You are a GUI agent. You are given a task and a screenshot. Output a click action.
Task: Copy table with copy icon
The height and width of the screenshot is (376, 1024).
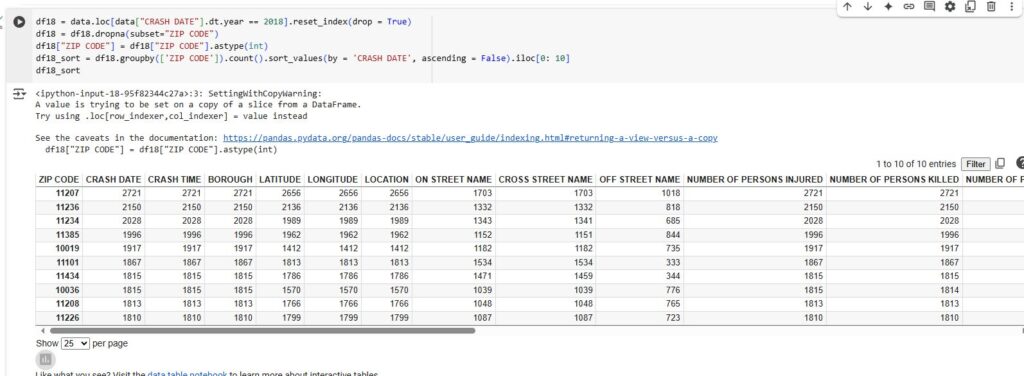[1000, 164]
